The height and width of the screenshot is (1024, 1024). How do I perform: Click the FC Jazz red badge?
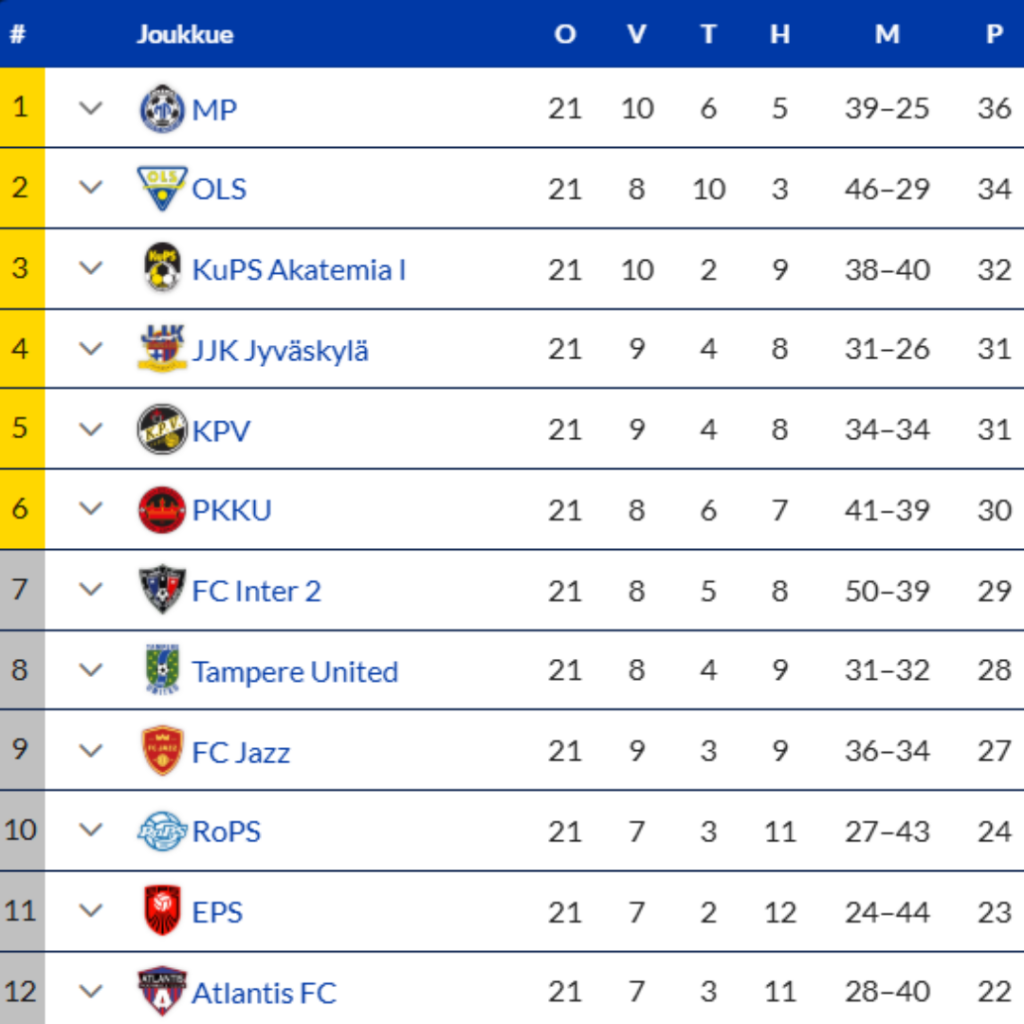point(161,751)
